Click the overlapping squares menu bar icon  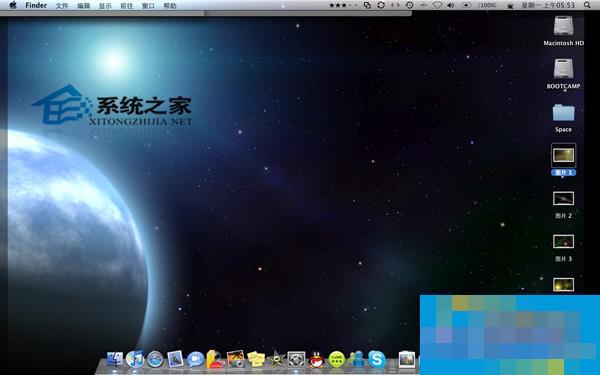(367, 5)
